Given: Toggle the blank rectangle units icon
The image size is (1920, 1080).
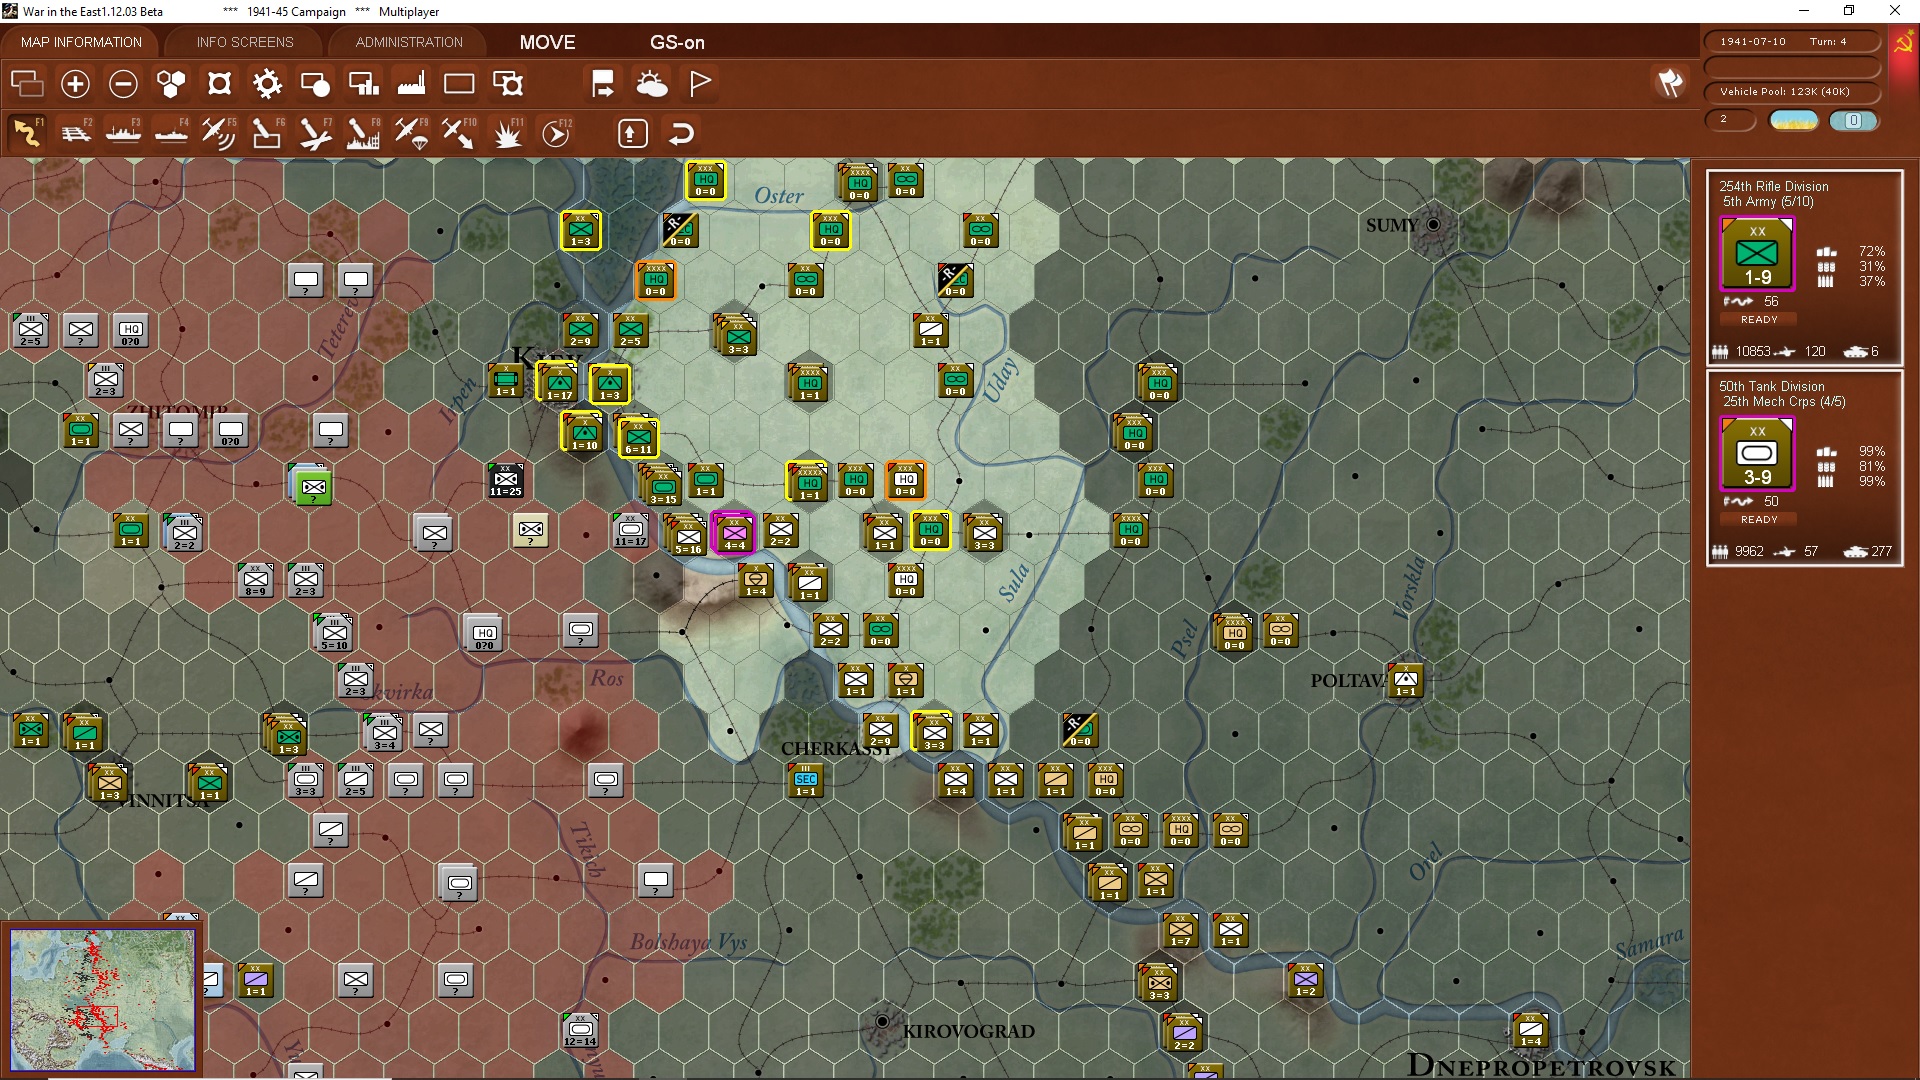Looking at the screenshot, I should (x=459, y=84).
